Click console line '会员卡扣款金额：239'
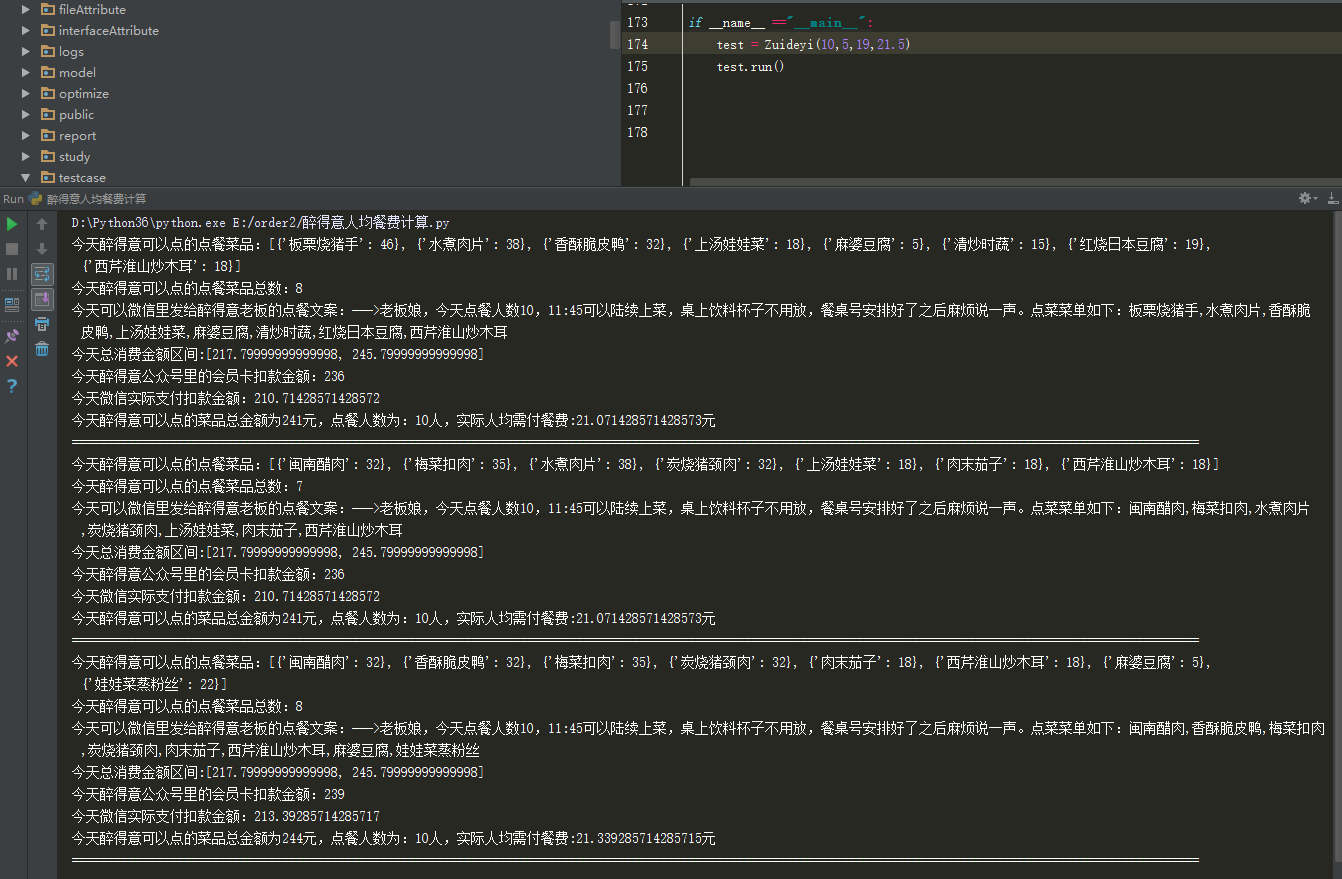 pyautogui.click(x=208, y=794)
